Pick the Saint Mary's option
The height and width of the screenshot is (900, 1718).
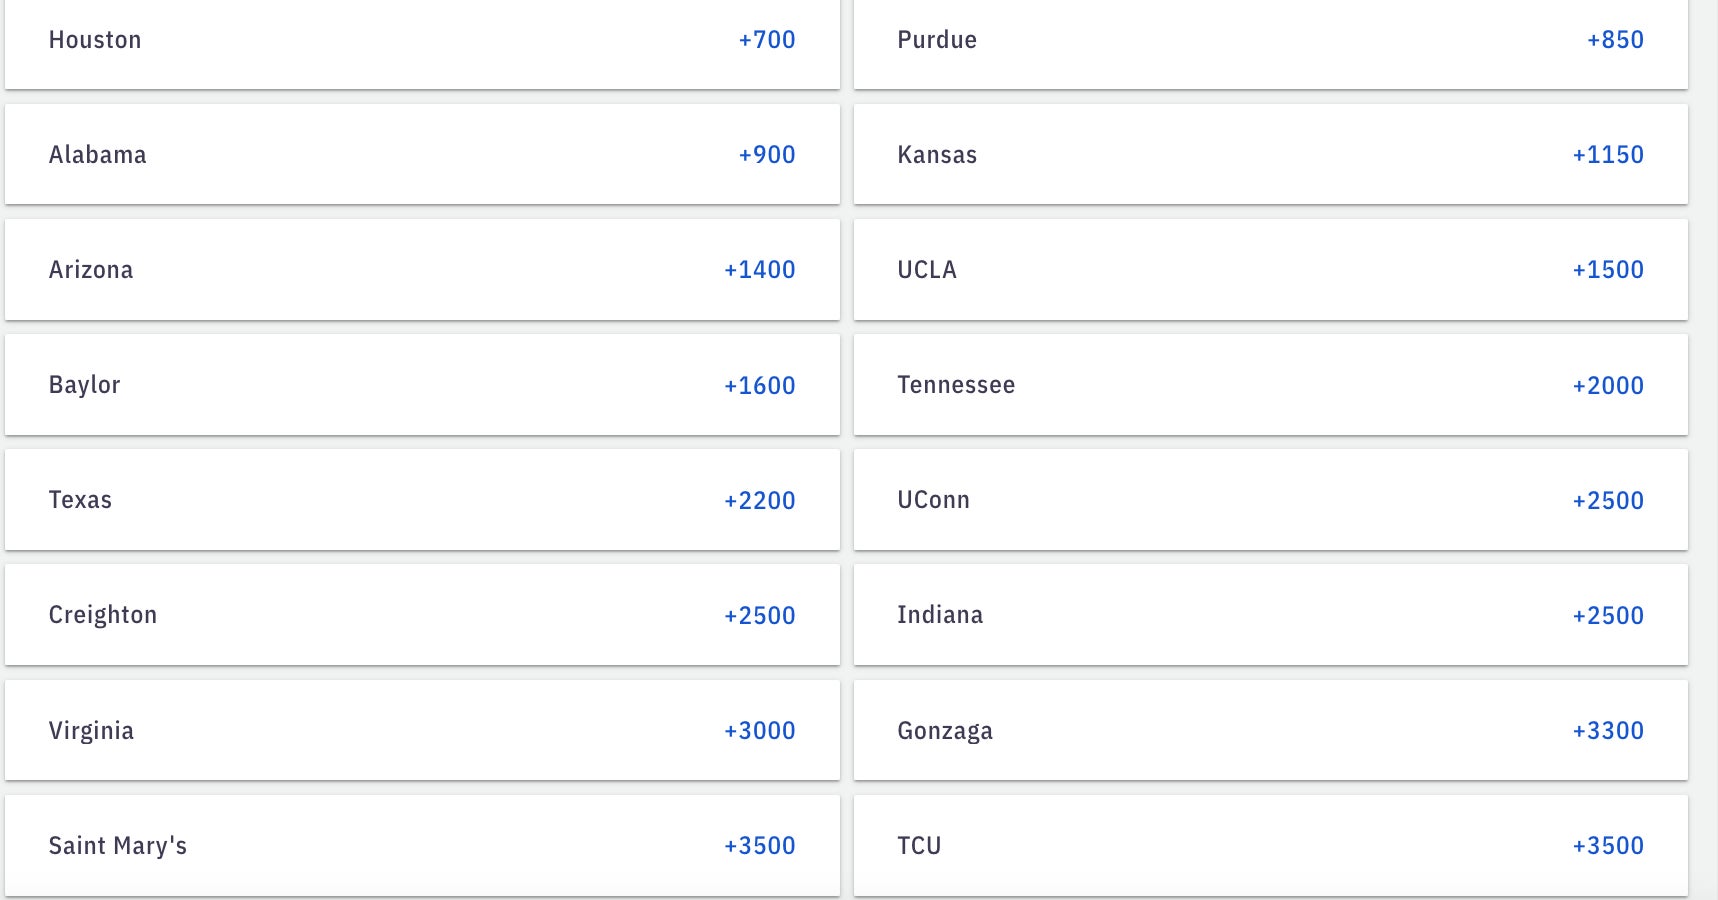[x=422, y=845]
